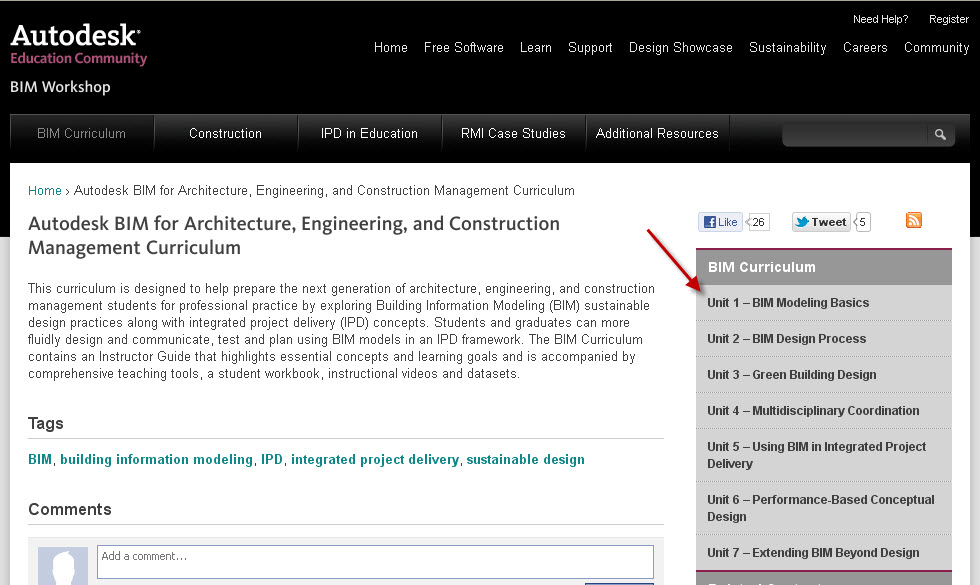980x585 pixels.
Task: Open the Additional Resources tab
Action: 657,134
